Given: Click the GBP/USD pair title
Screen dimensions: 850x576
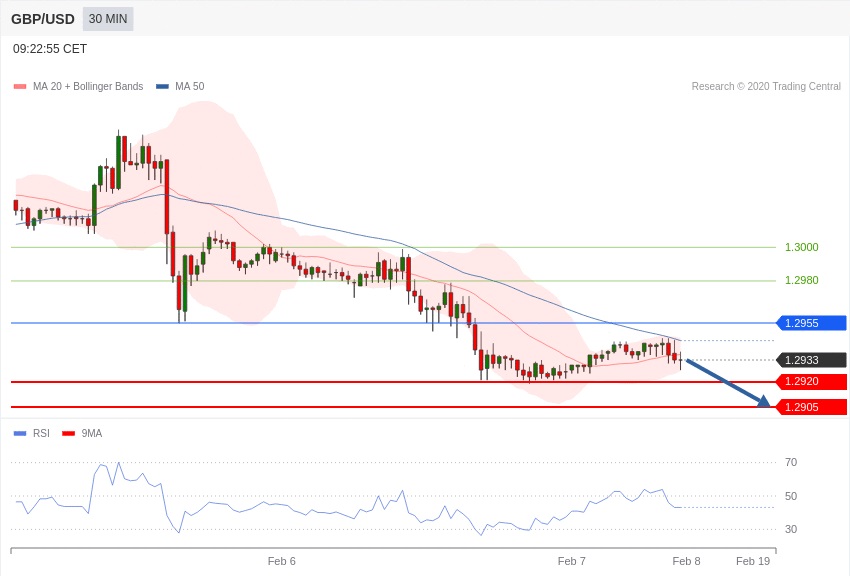Looking at the screenshot, I should (43, 19).
